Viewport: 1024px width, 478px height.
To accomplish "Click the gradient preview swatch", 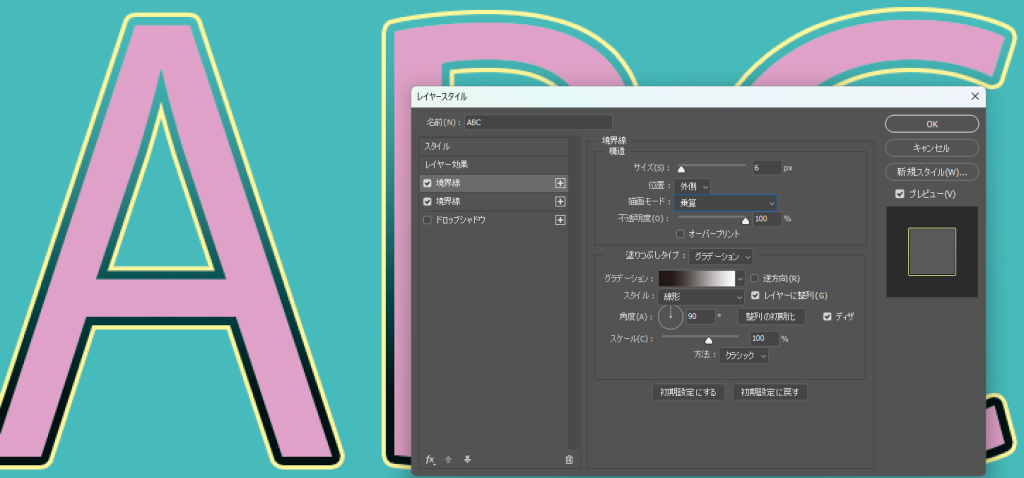I will coord(696,278).
